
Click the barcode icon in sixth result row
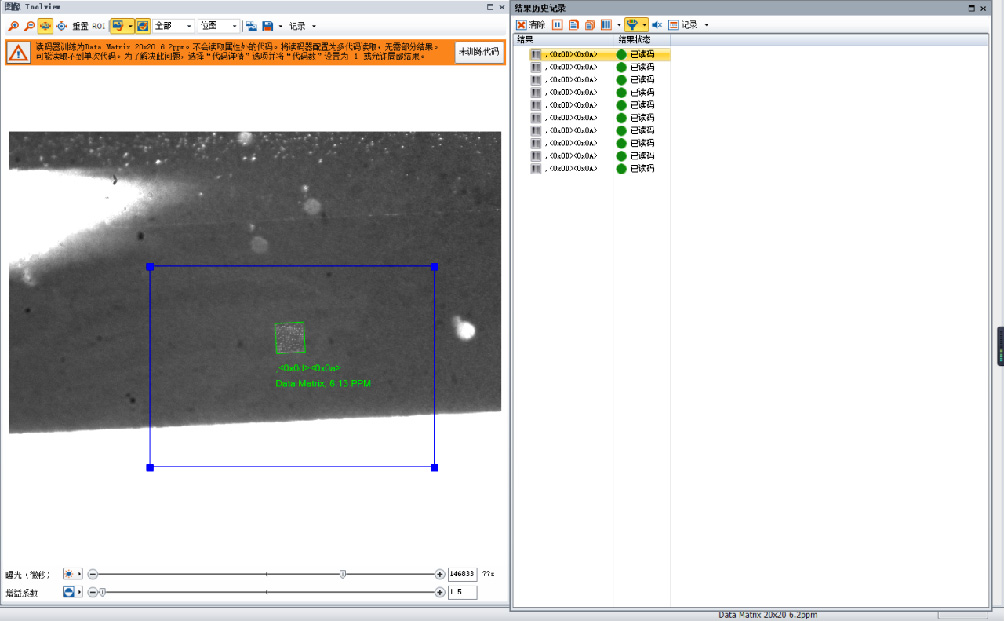(x=536, y=118)
